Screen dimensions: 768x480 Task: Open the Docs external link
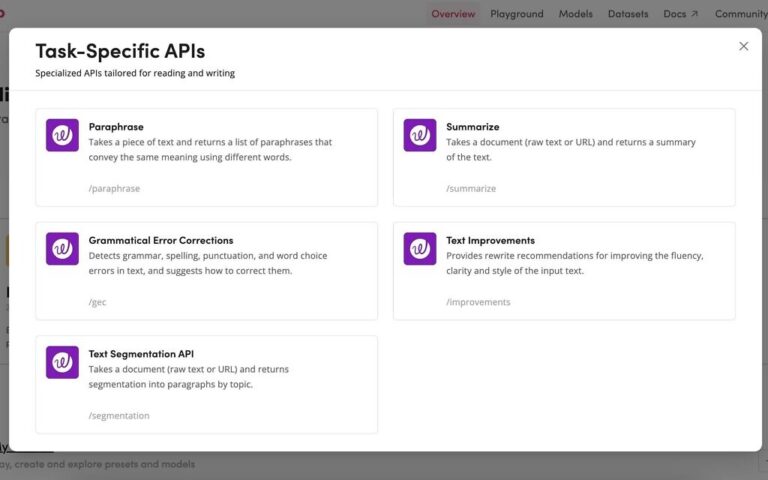pyautogui.click(x=681, y=14)
